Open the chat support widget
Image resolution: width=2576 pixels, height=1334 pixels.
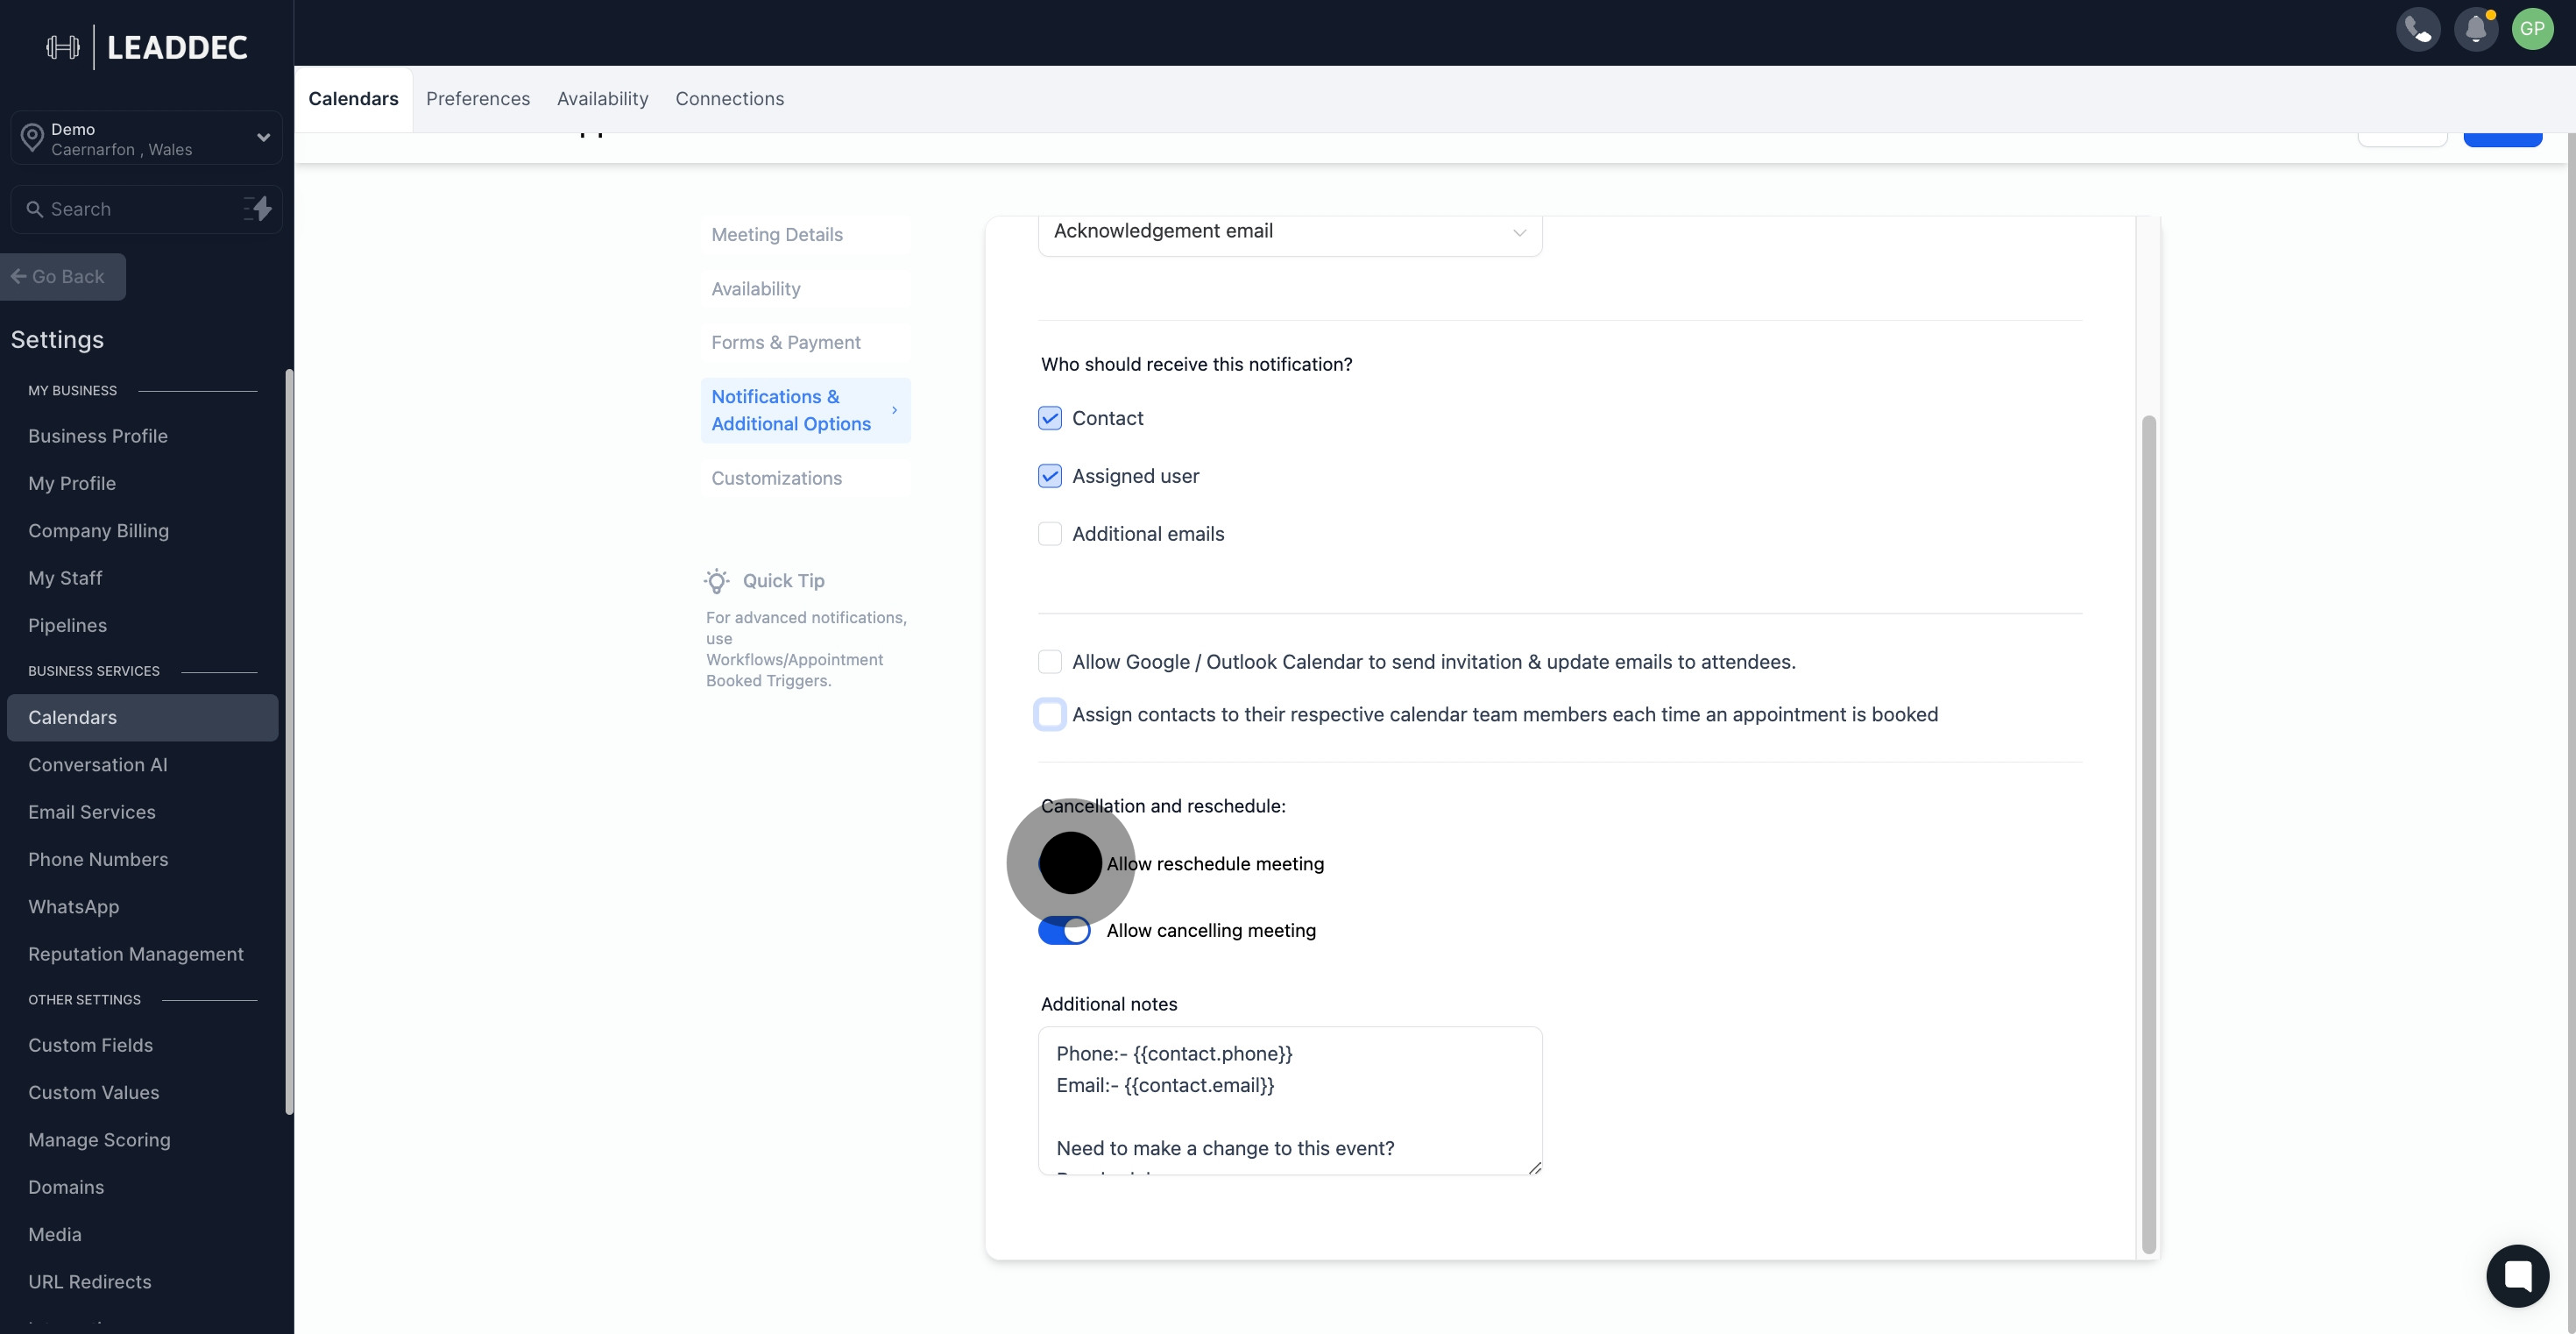pos(2517,1275)
